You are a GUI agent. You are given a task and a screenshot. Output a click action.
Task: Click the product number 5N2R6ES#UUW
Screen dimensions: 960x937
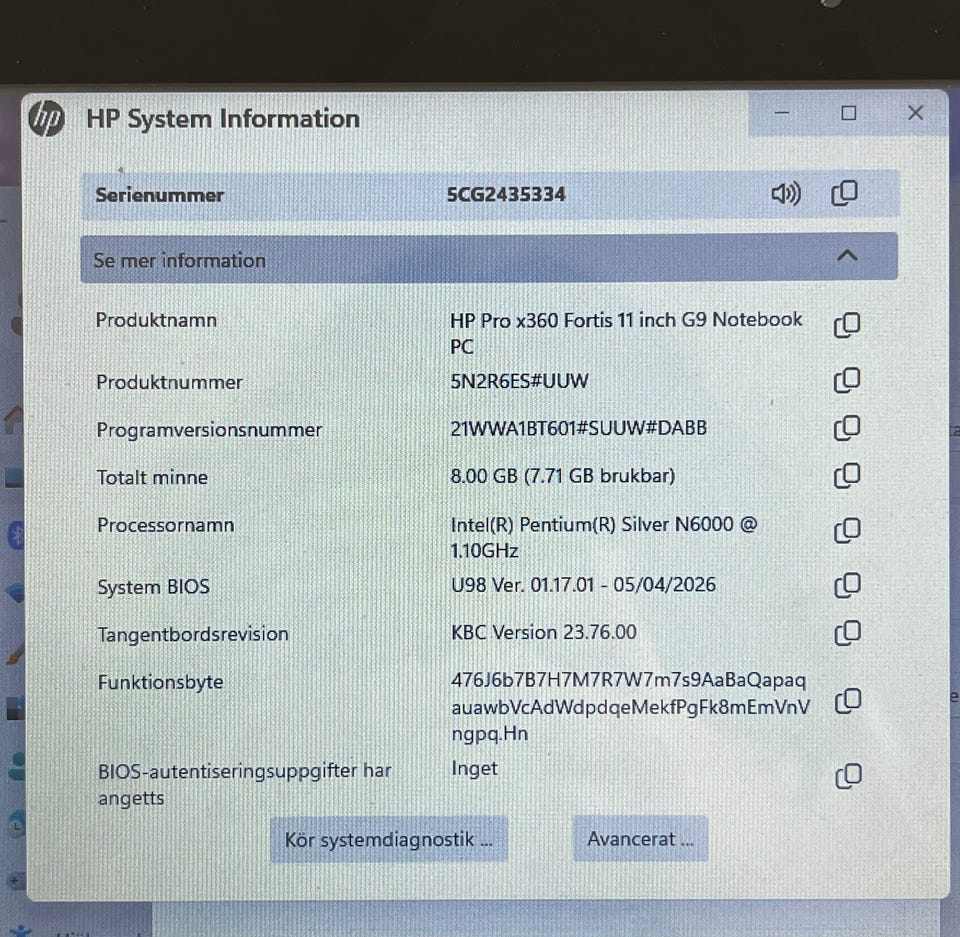pyautogui.click(x=519, y=382)
